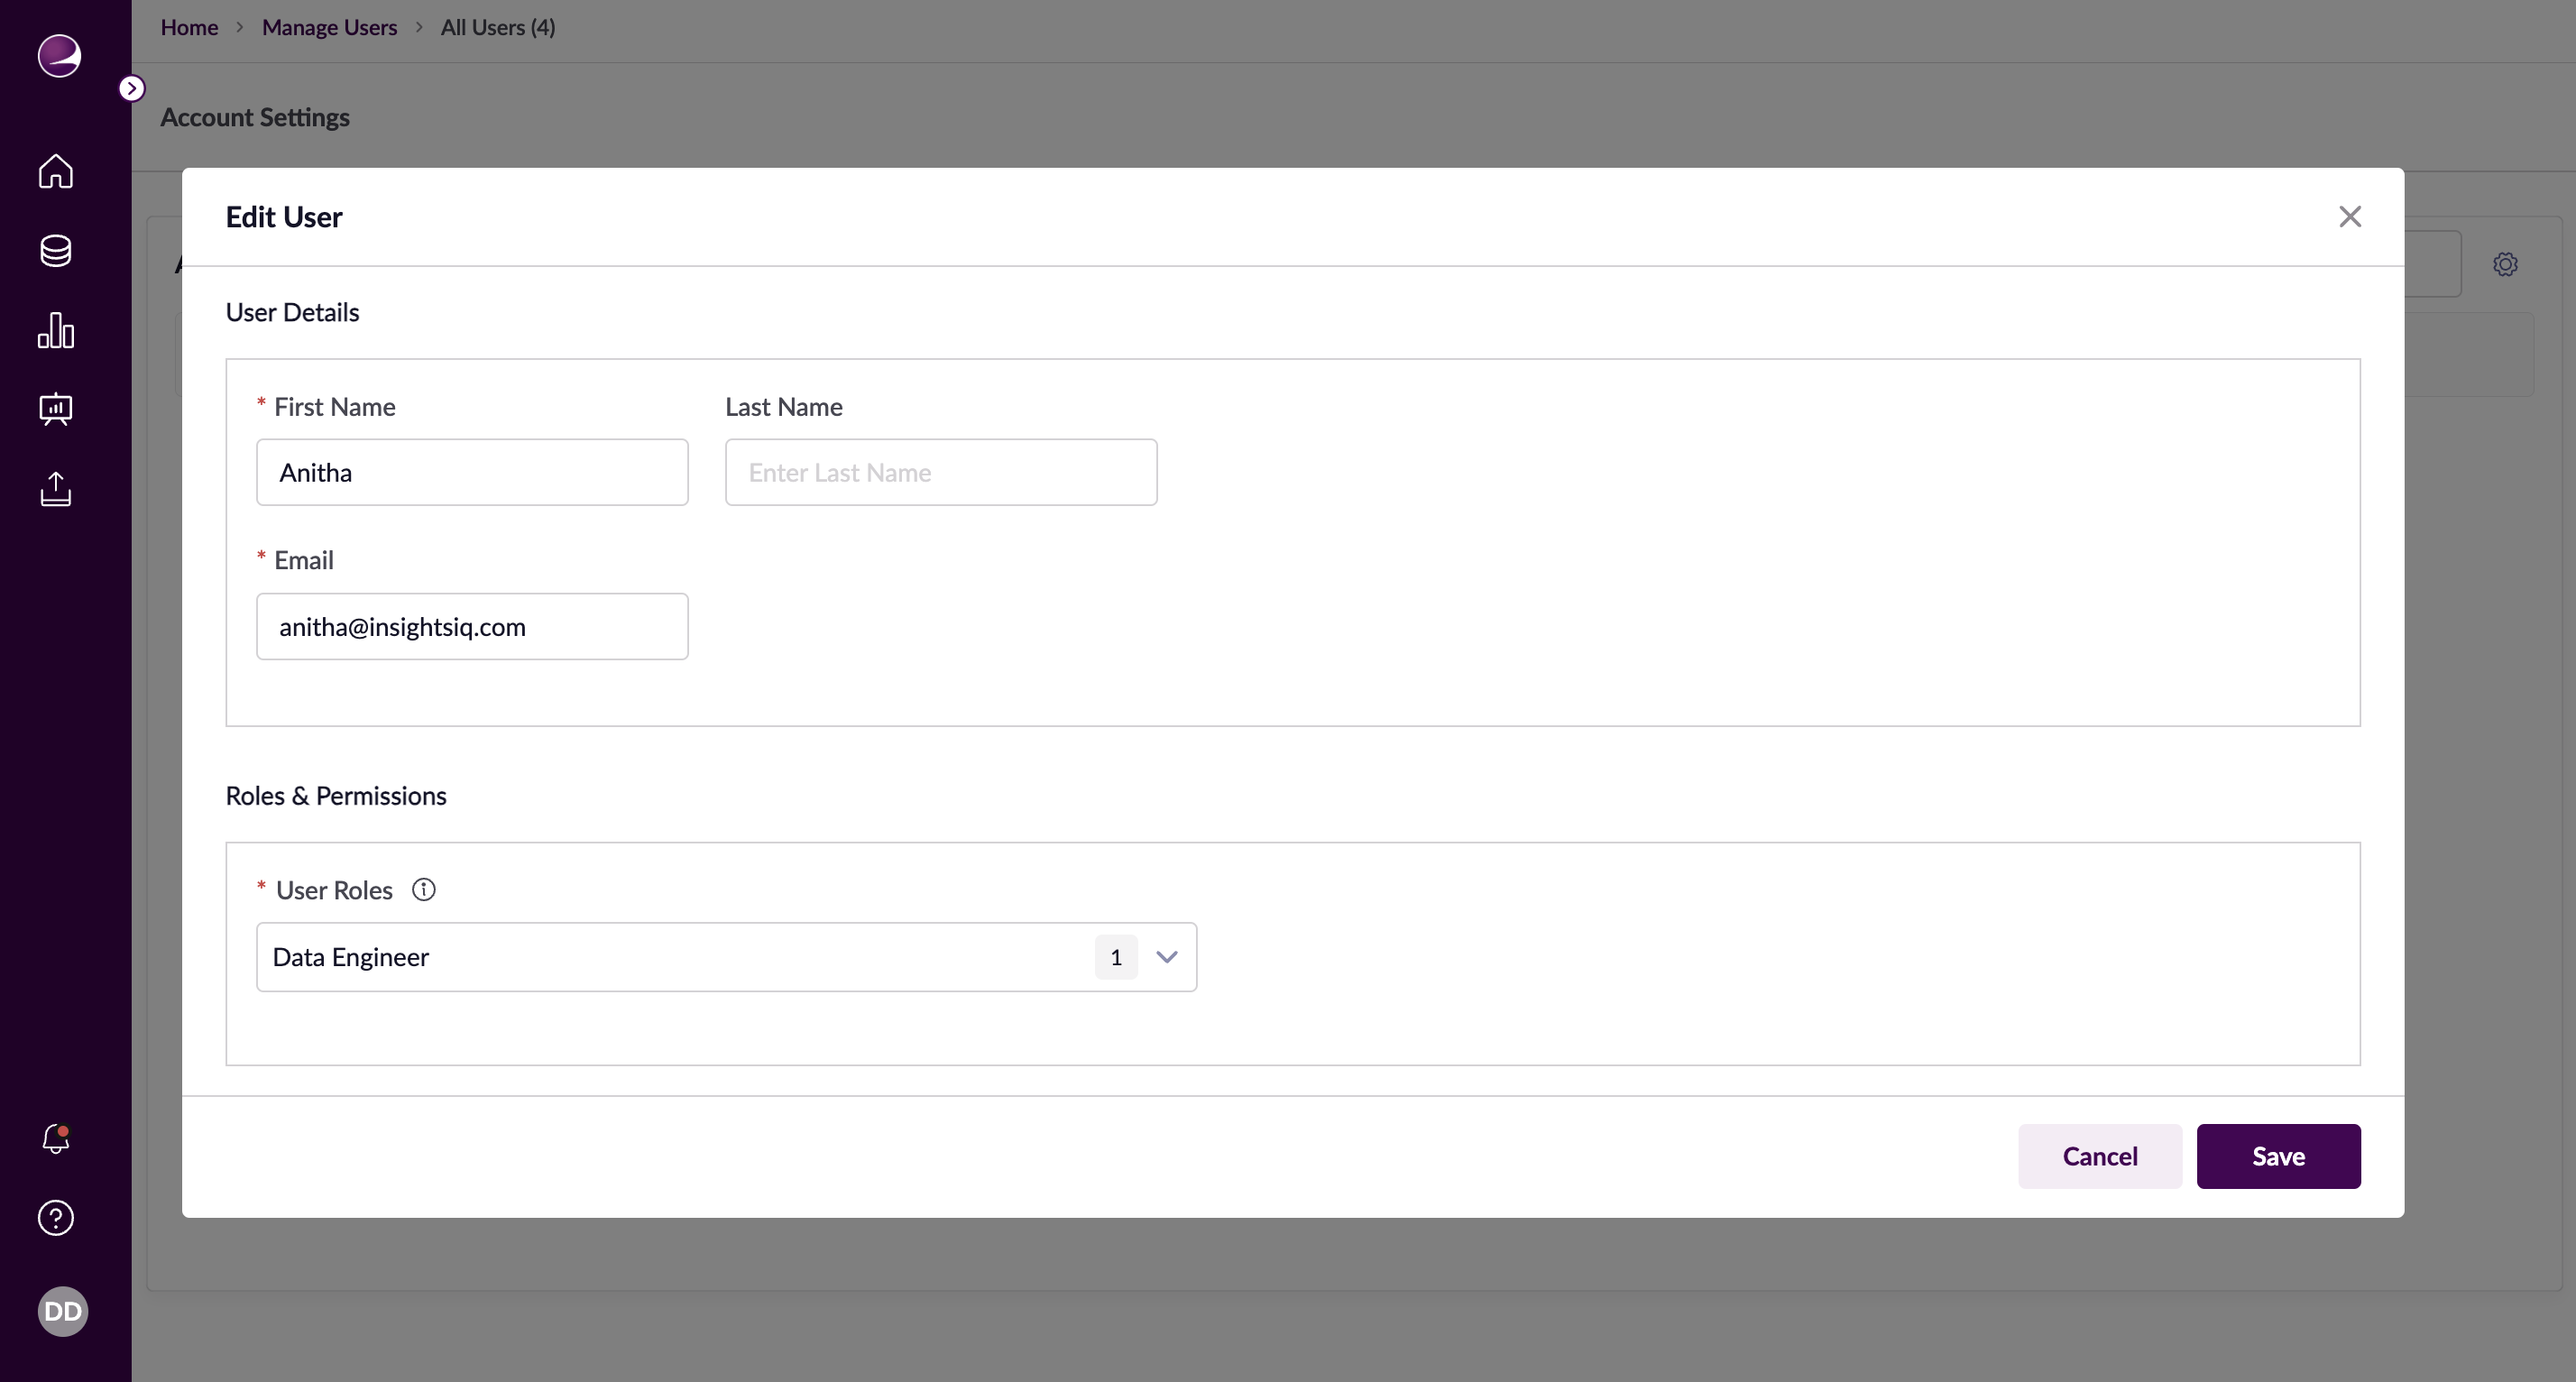Select the analytics bar chart sidebar icon
This screenshot has width=2576, height=1382.
point(55,330)
